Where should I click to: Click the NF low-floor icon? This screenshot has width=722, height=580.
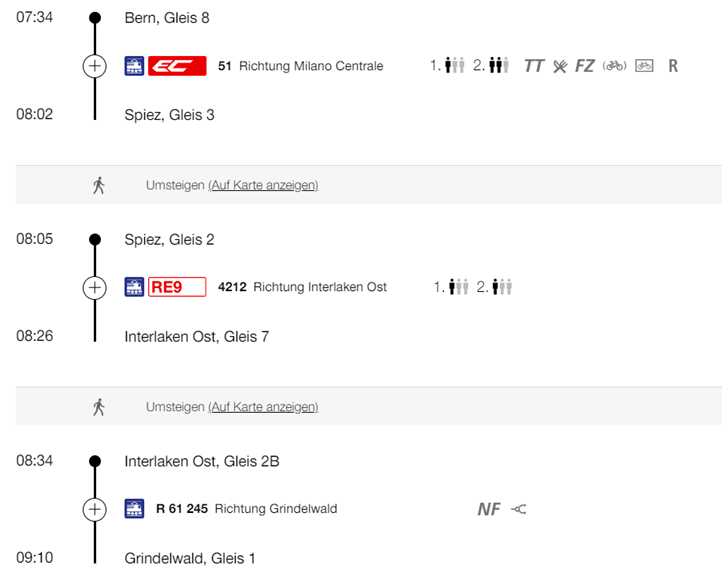tap(489, 509)
